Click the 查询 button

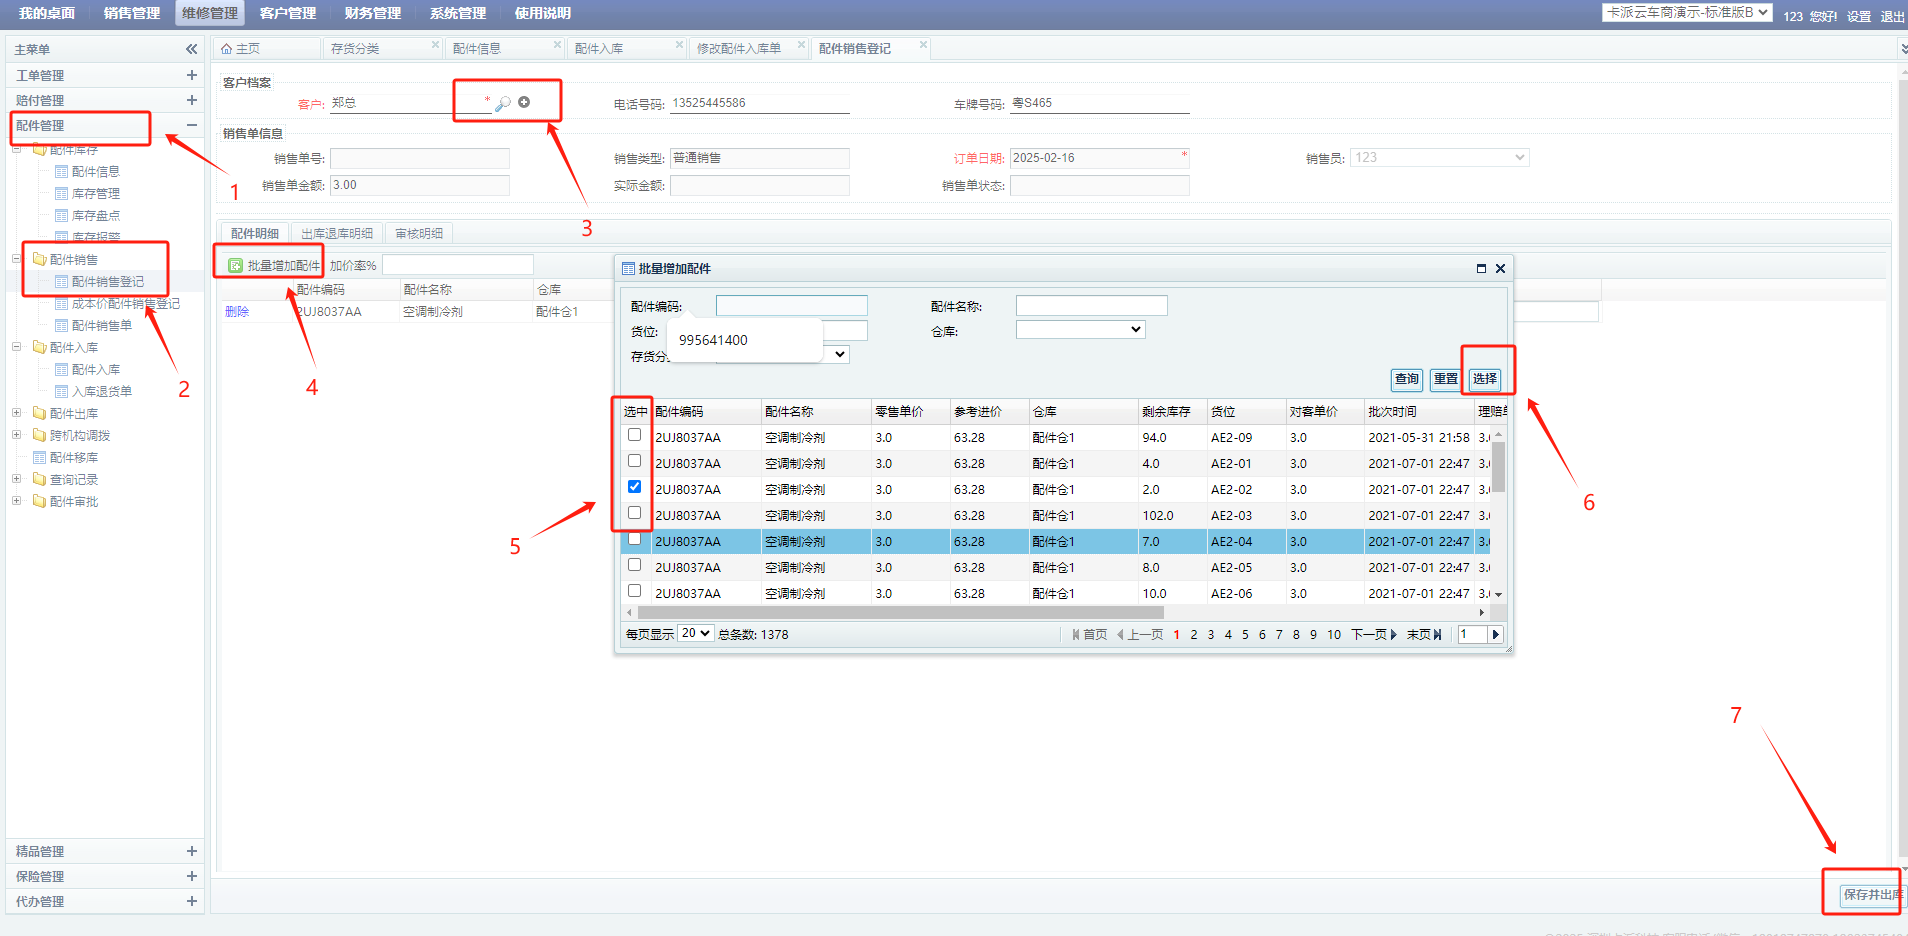pos(1406,379)
